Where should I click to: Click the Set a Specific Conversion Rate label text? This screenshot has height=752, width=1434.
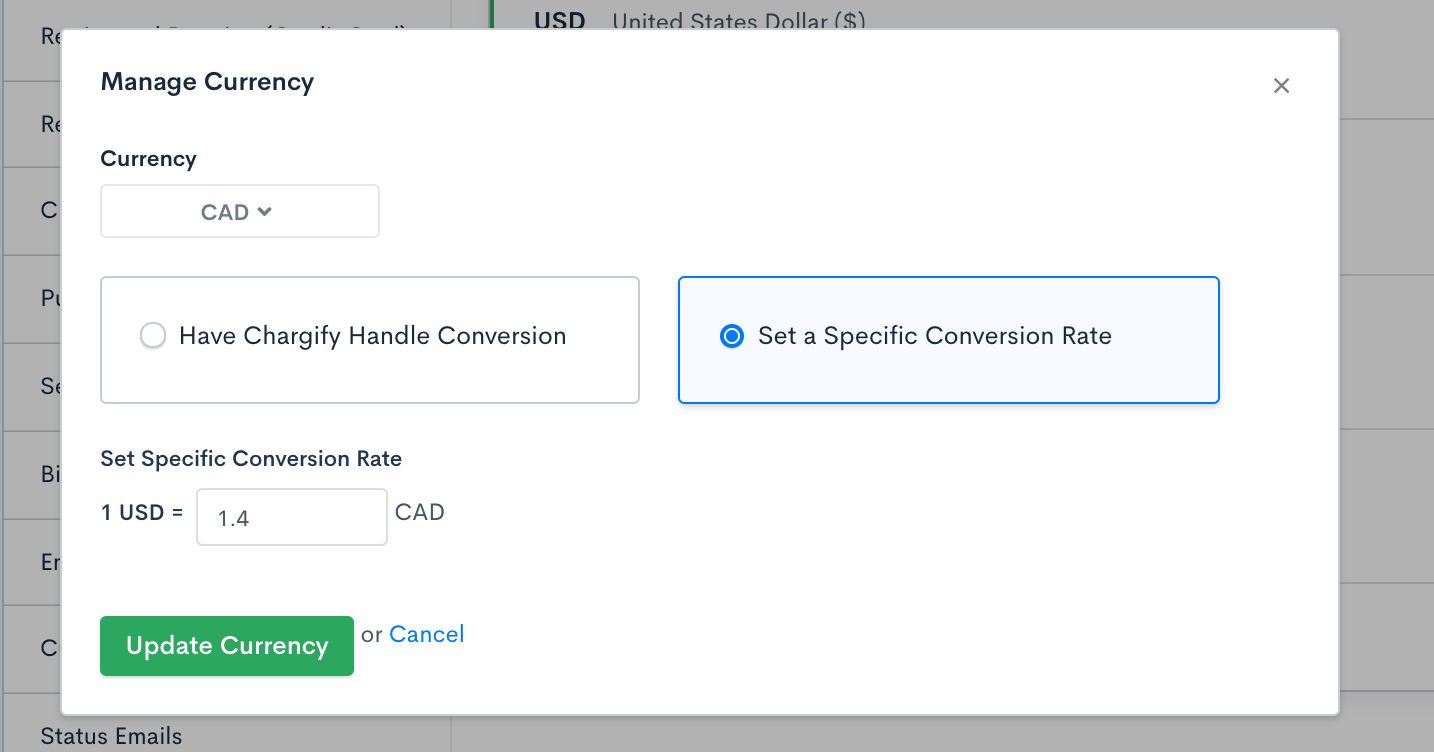934,336
